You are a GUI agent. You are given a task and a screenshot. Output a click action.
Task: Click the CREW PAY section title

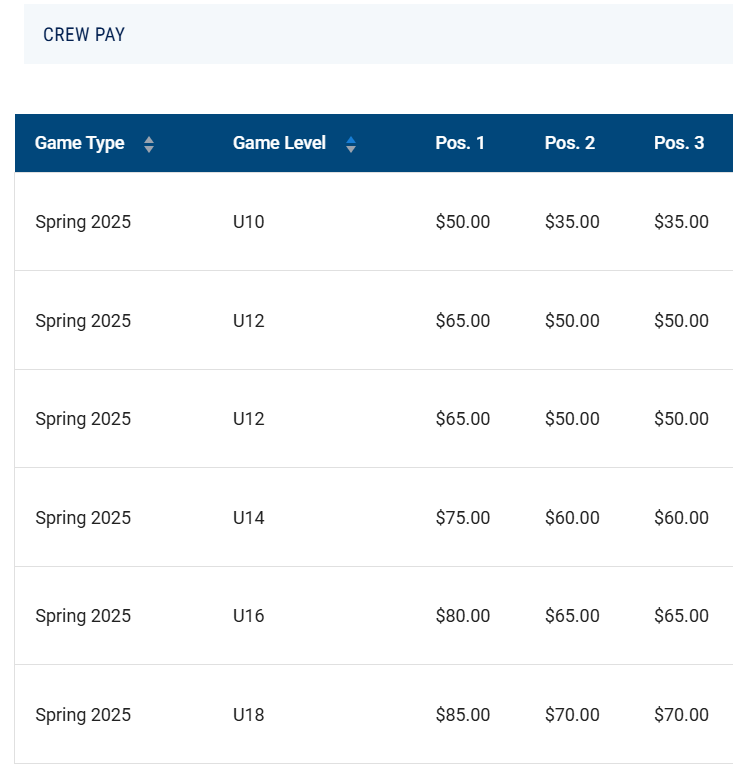pos(84,35)
